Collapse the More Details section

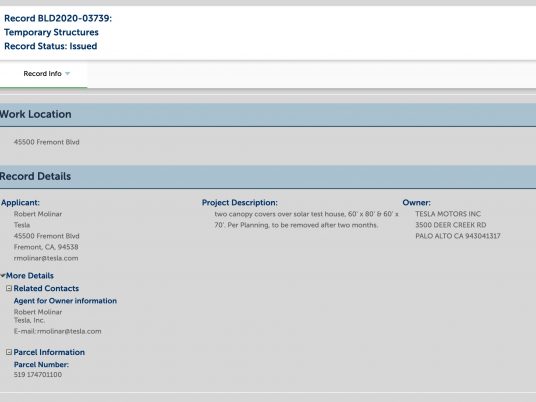[x=3, y=276]
